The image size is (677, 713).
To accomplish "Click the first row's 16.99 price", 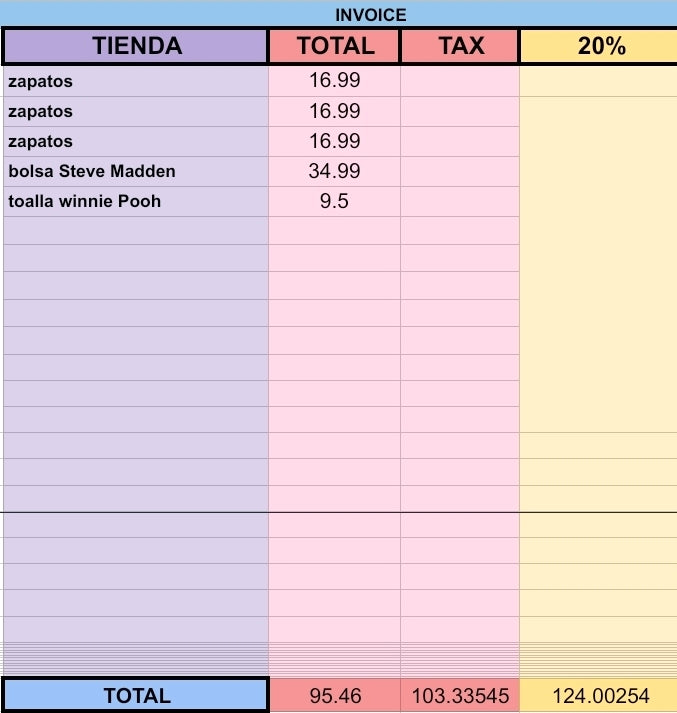I will [x=335, y=81].
